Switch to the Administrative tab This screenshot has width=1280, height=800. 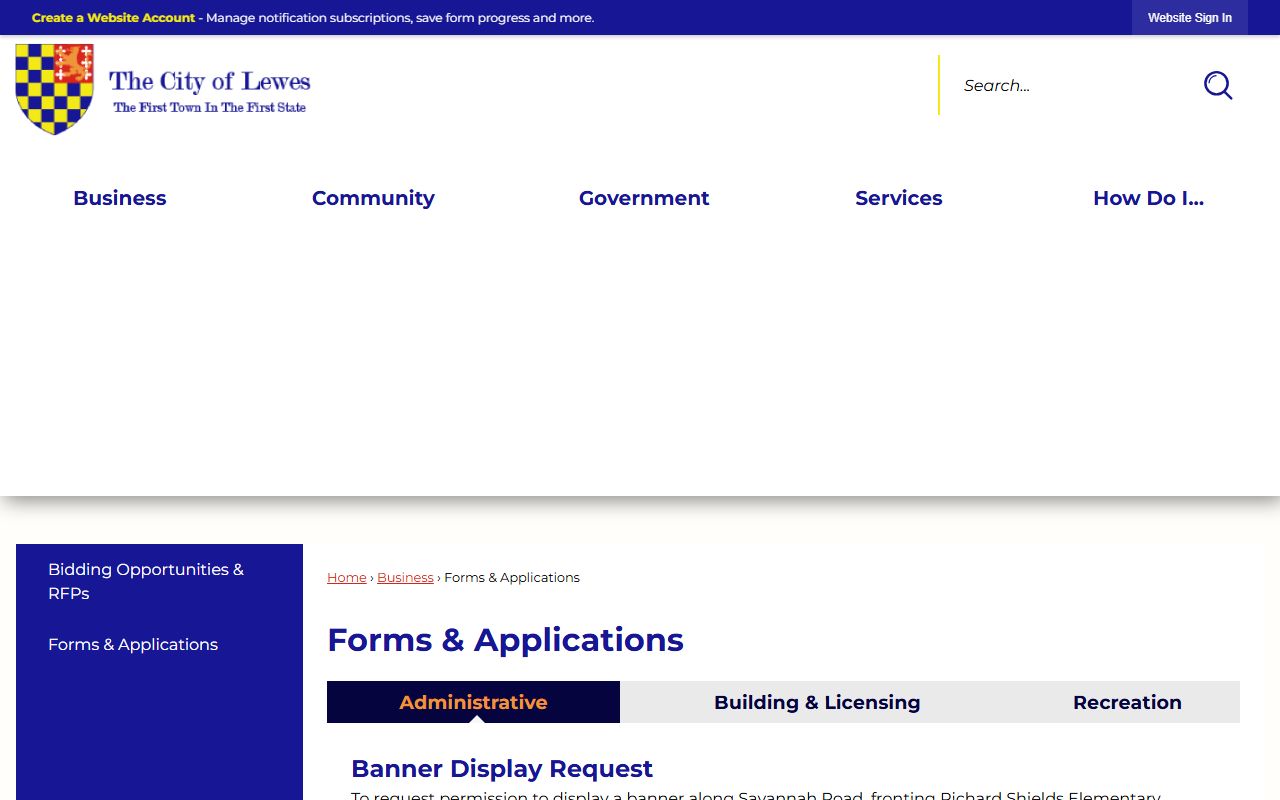pos(473,702)
